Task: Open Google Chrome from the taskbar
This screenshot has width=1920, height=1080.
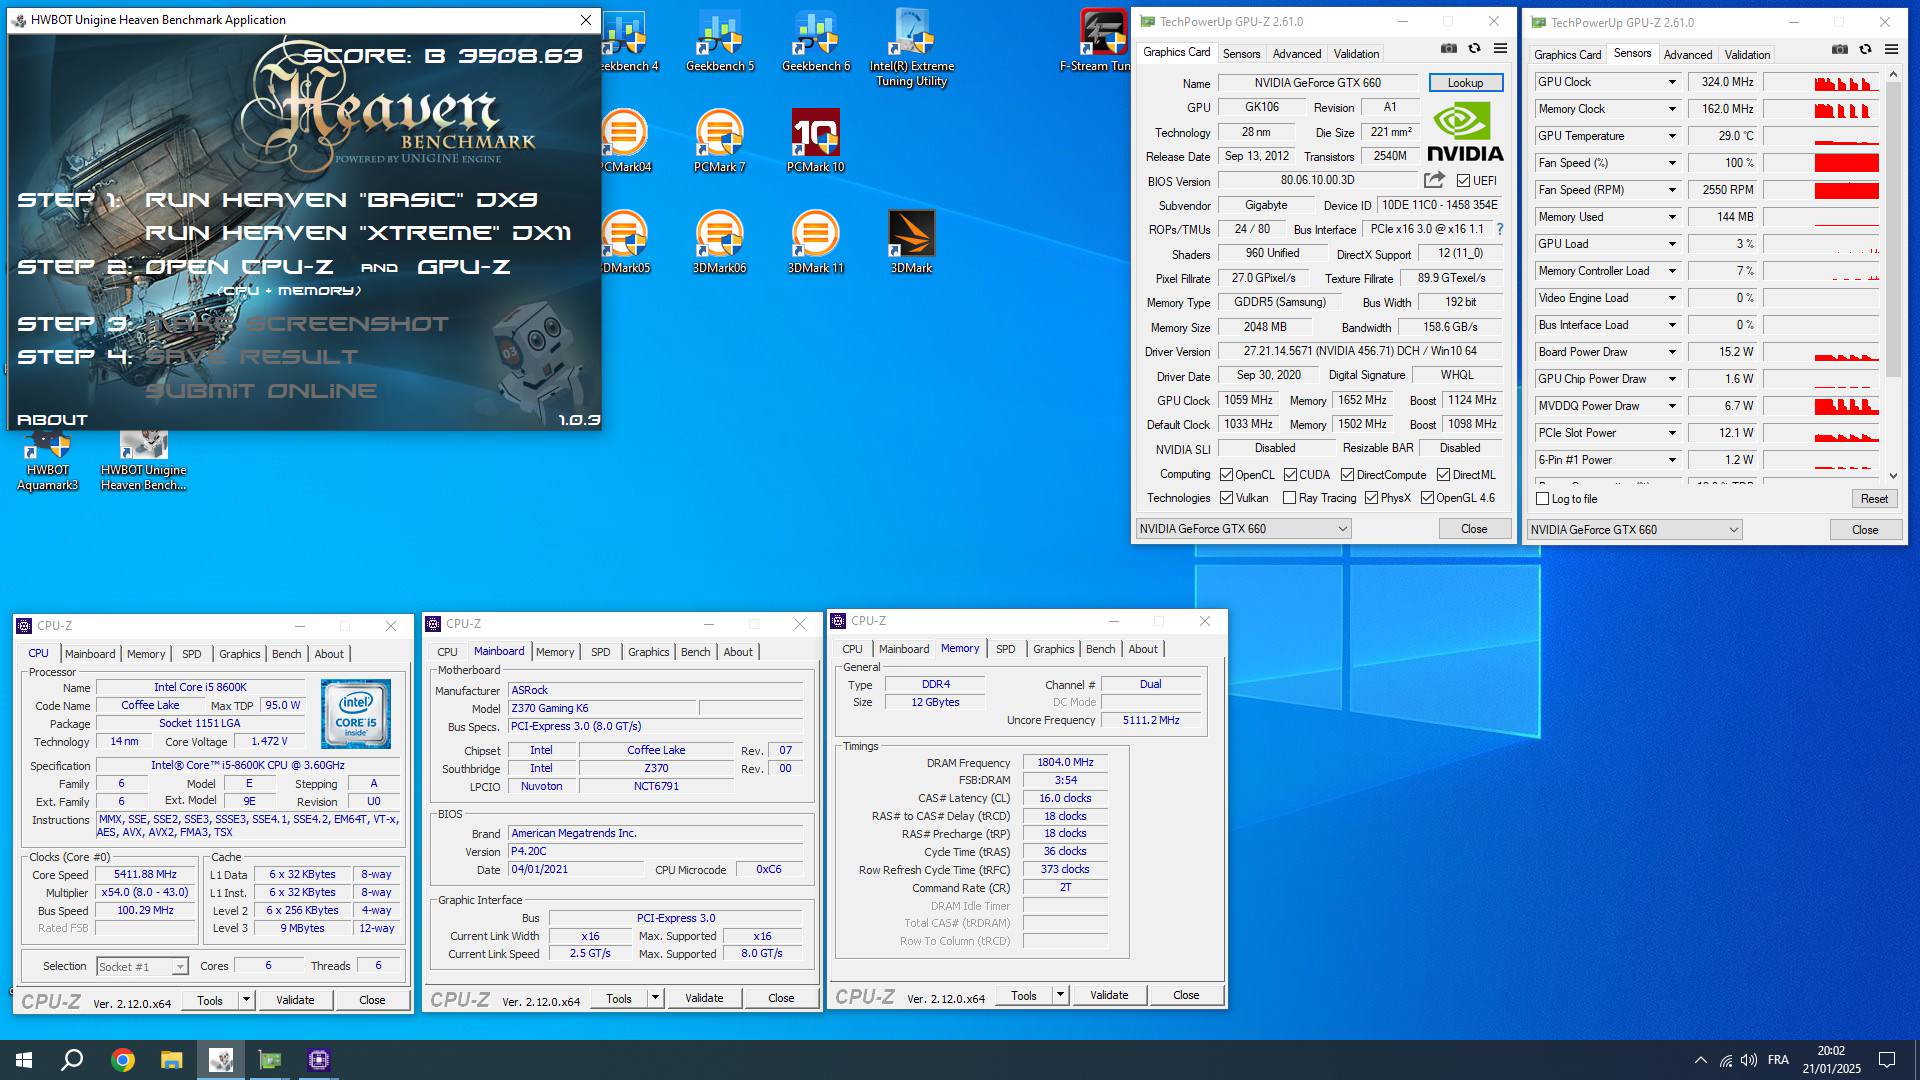Action: [123, 1060]
